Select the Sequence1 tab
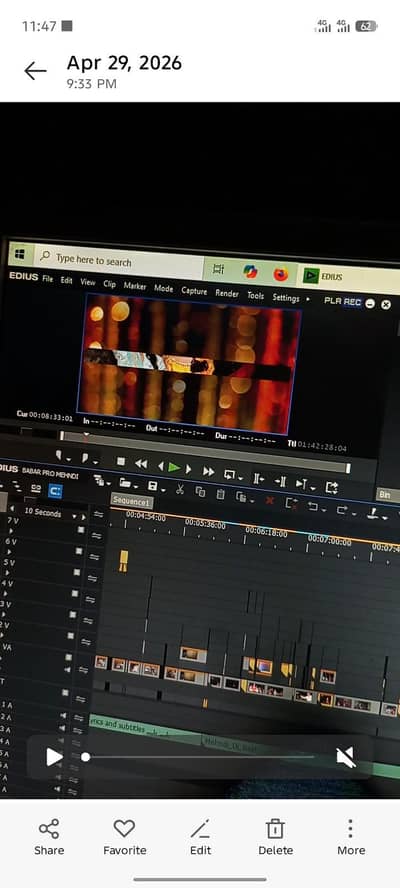 (x=131, y=502)
